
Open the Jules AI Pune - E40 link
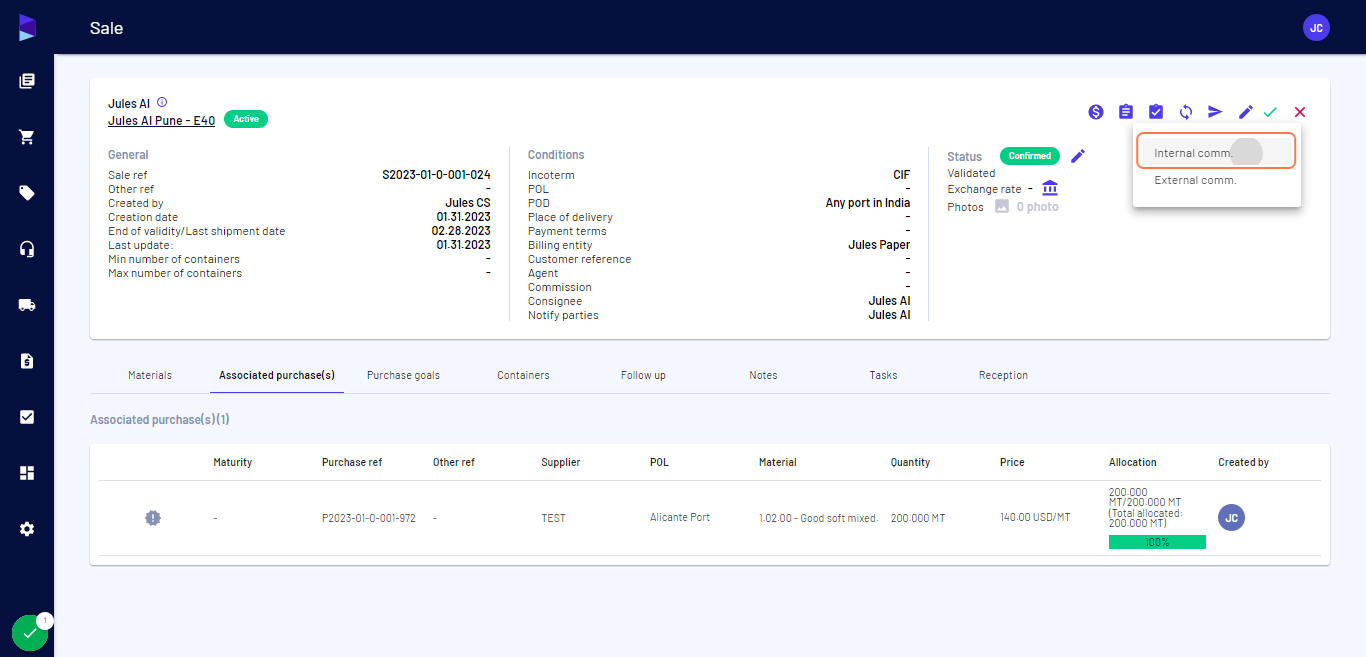(x=161, y=120)
